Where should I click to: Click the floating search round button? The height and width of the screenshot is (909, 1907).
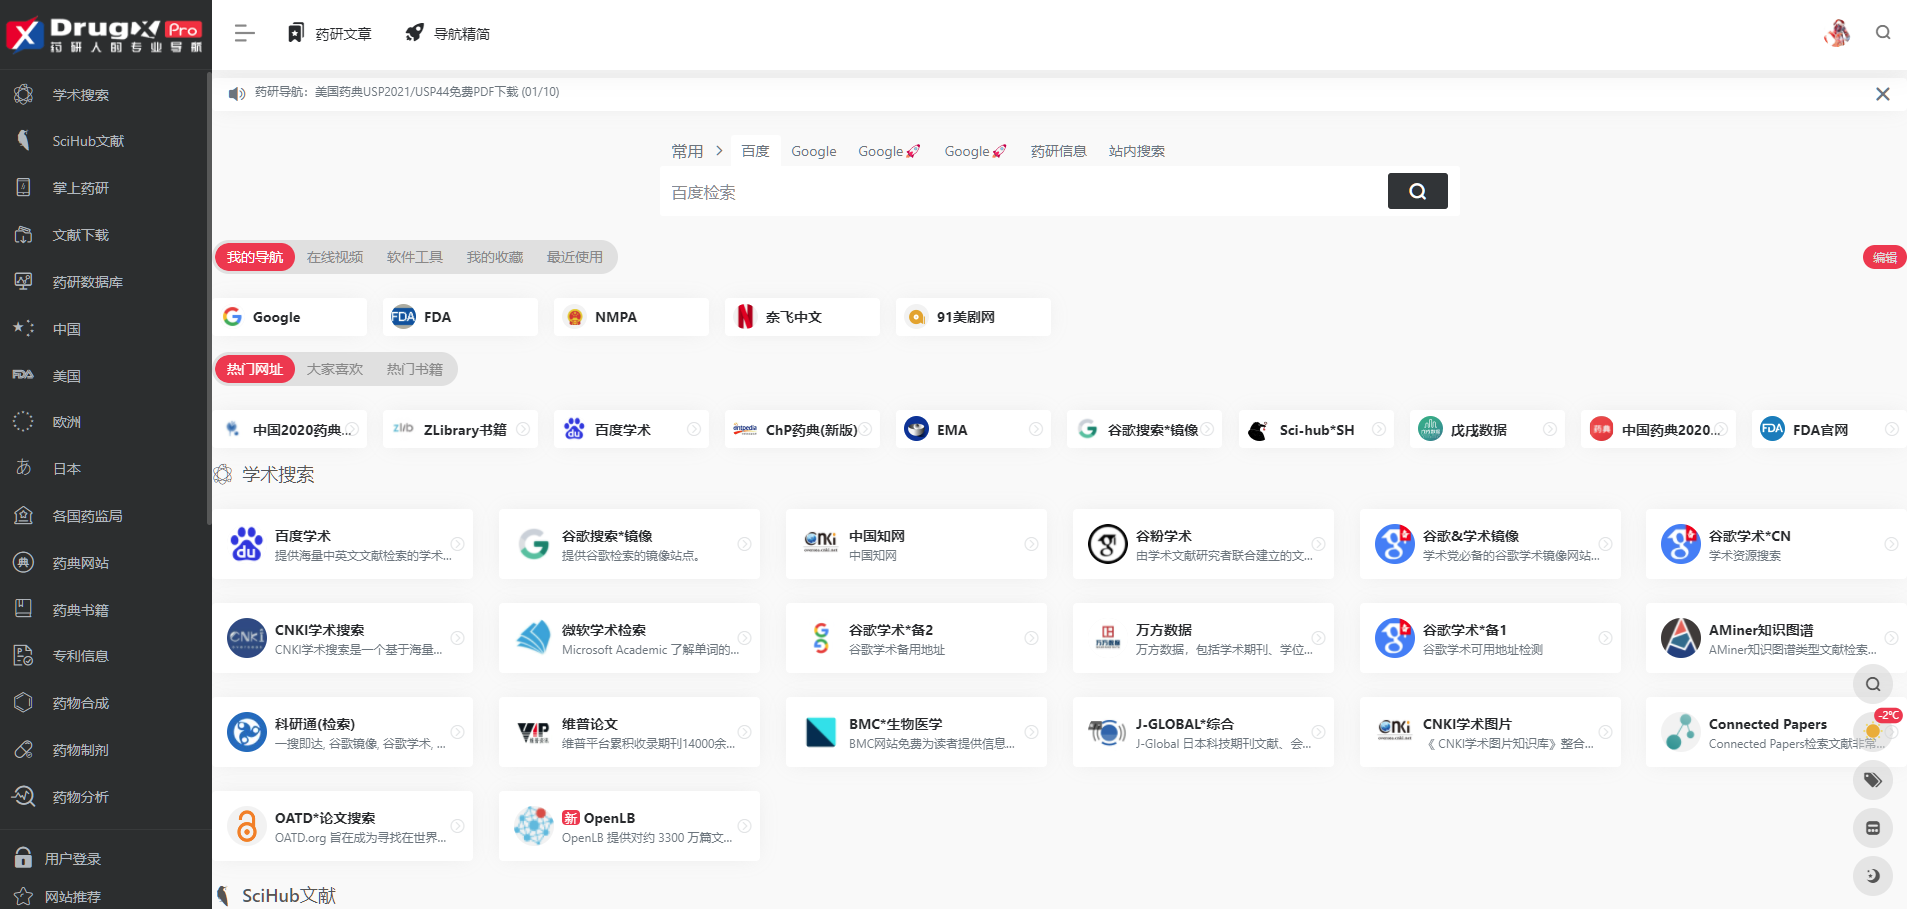pos(1873,684)
